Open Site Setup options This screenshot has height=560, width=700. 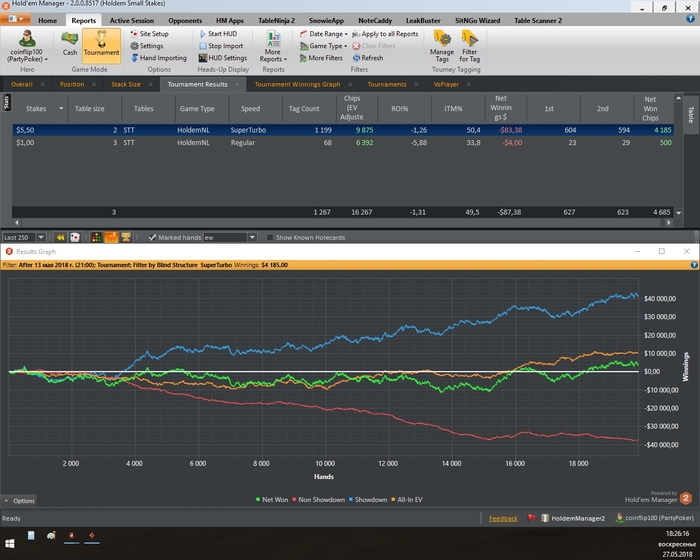point(150,33)
